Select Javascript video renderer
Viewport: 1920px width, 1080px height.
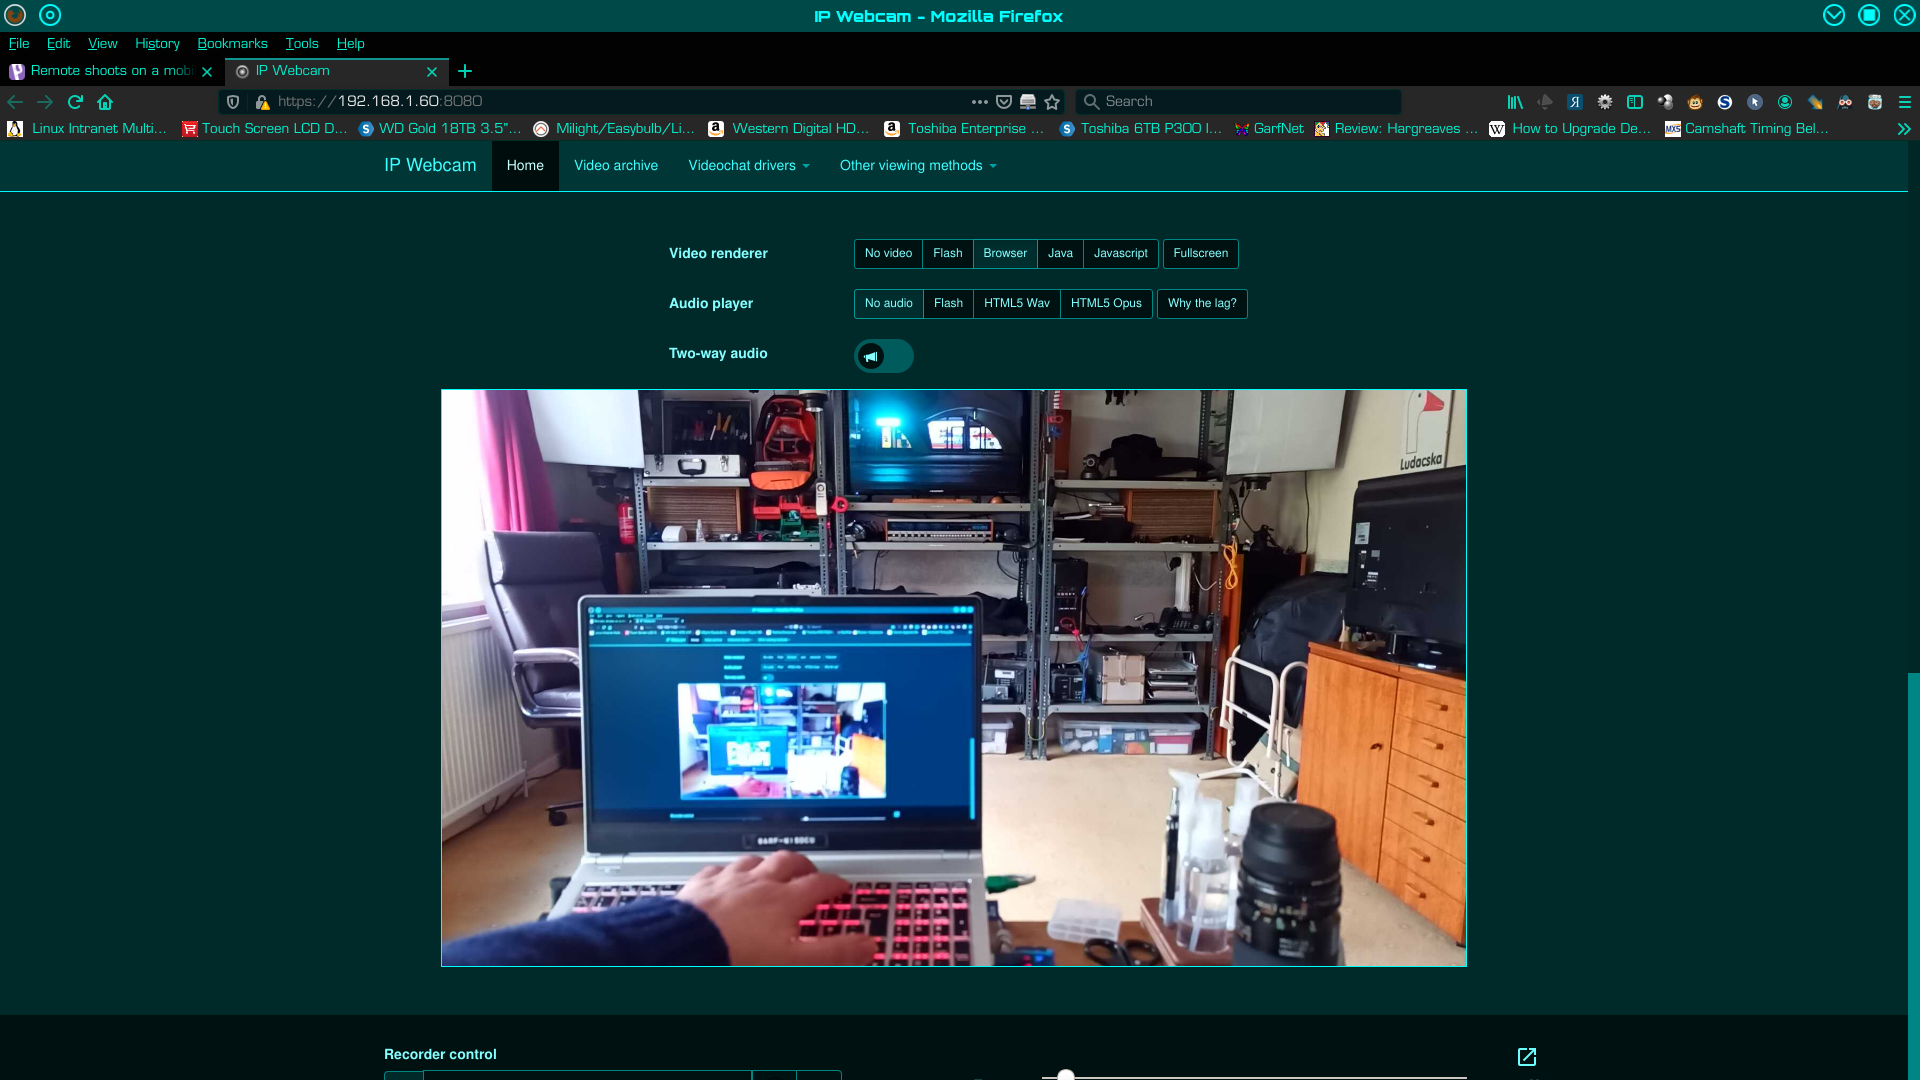coord(1121,253)
